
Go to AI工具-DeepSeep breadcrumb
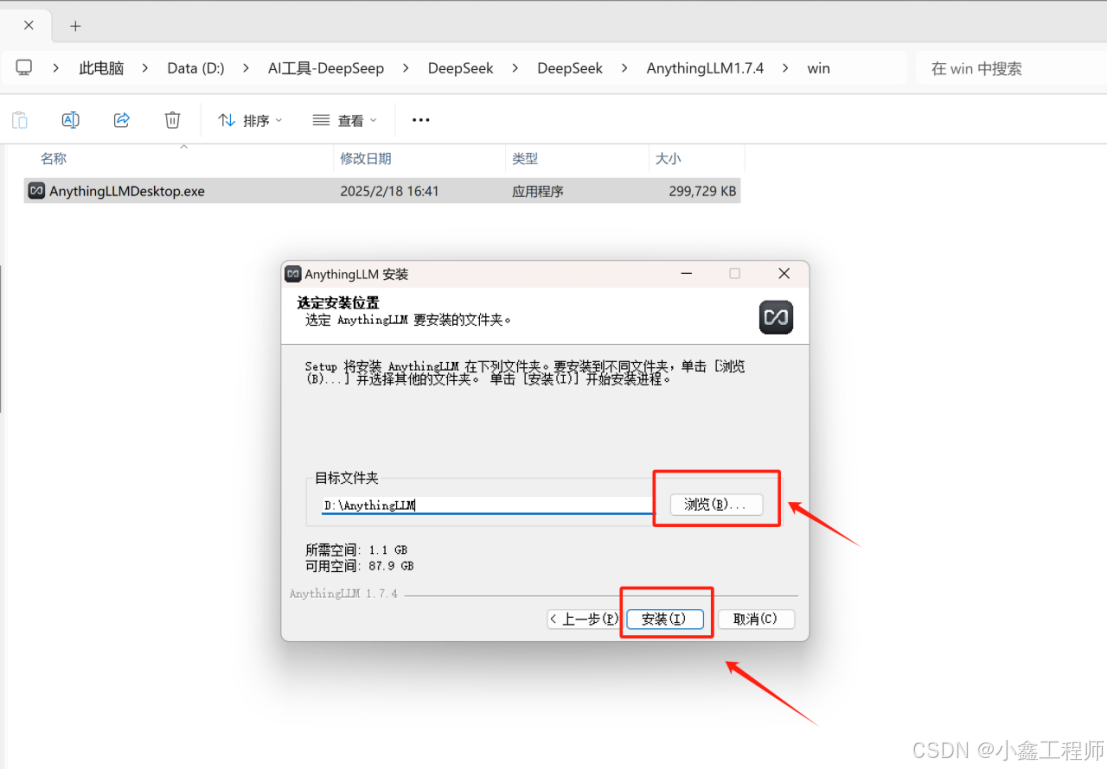(x=326, y=69)
